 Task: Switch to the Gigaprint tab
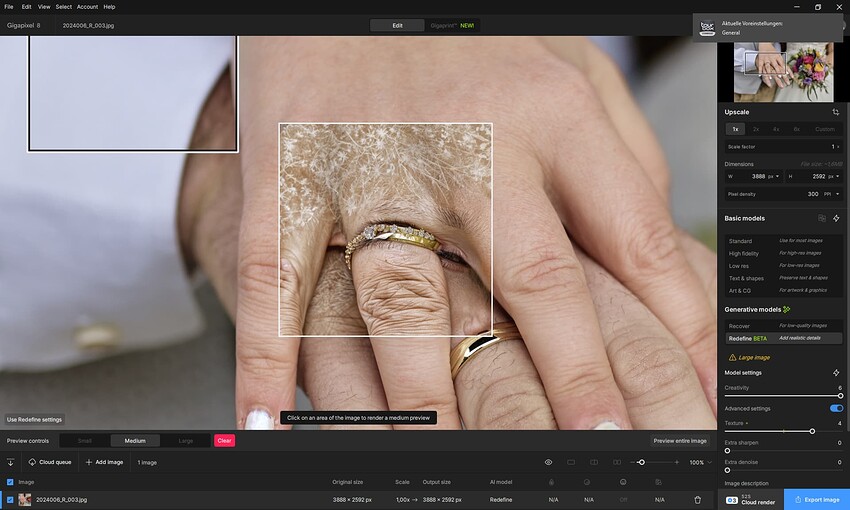pos(451,25)
